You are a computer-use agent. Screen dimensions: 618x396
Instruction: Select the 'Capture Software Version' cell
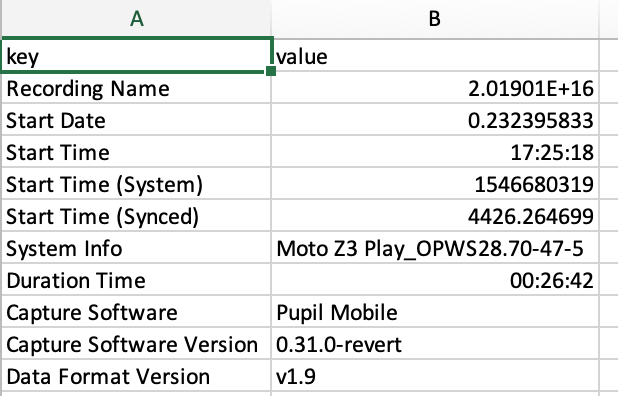click(136, 344)
